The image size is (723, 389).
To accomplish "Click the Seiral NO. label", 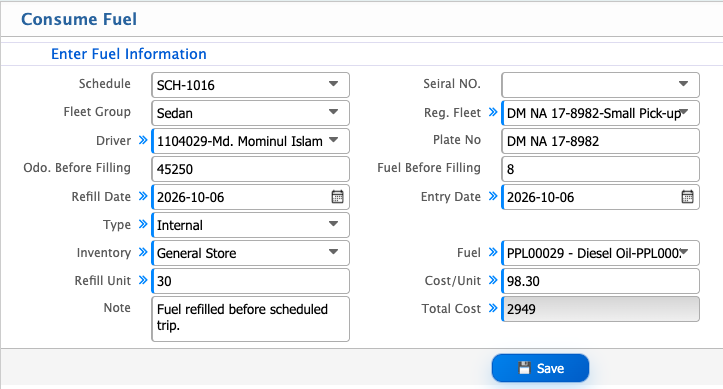I will coord(452,84).
